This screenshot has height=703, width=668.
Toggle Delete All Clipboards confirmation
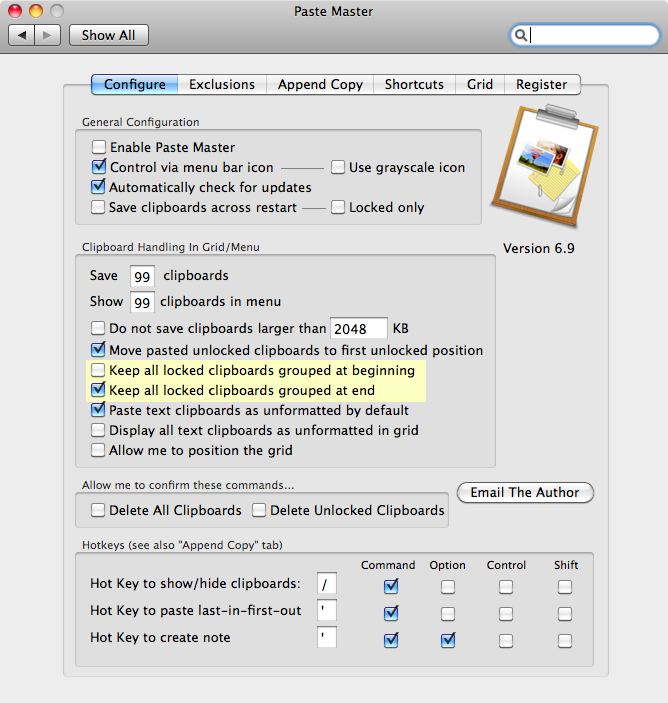(98, 510)
